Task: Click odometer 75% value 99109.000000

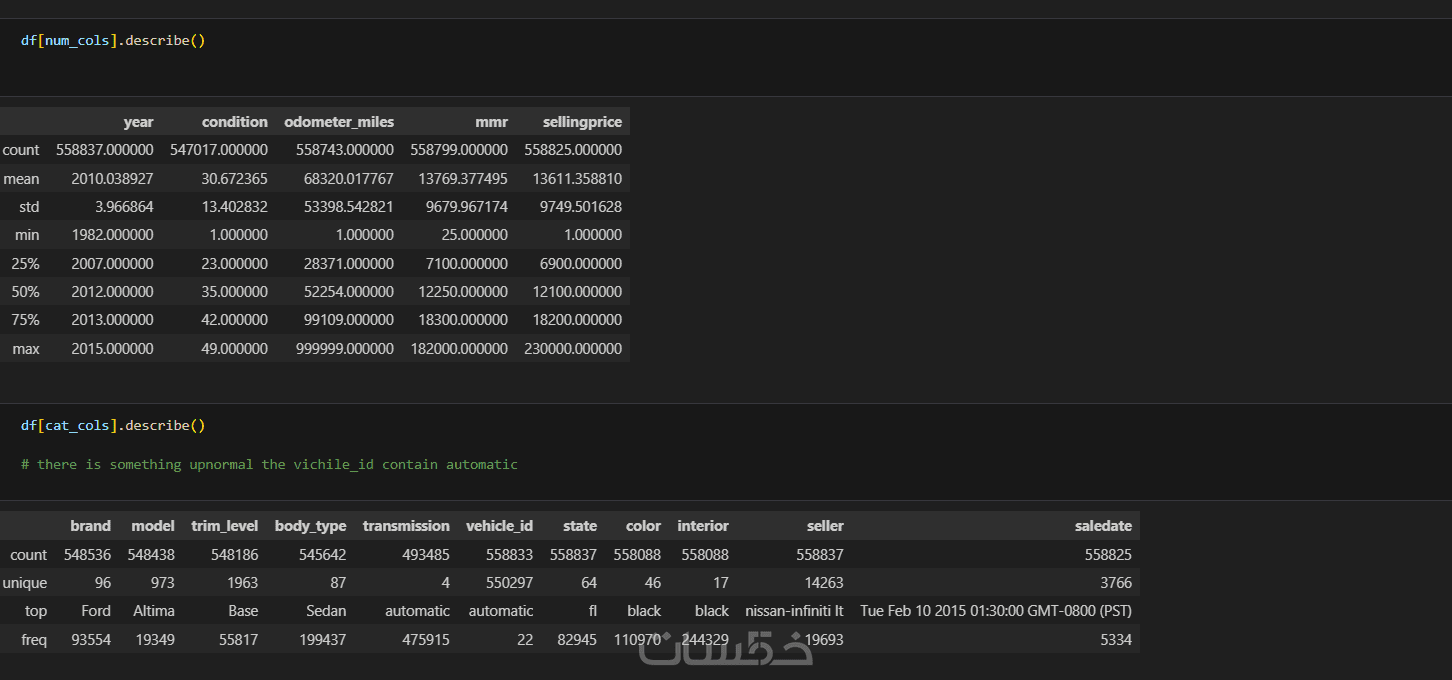Action: (349, 320)
